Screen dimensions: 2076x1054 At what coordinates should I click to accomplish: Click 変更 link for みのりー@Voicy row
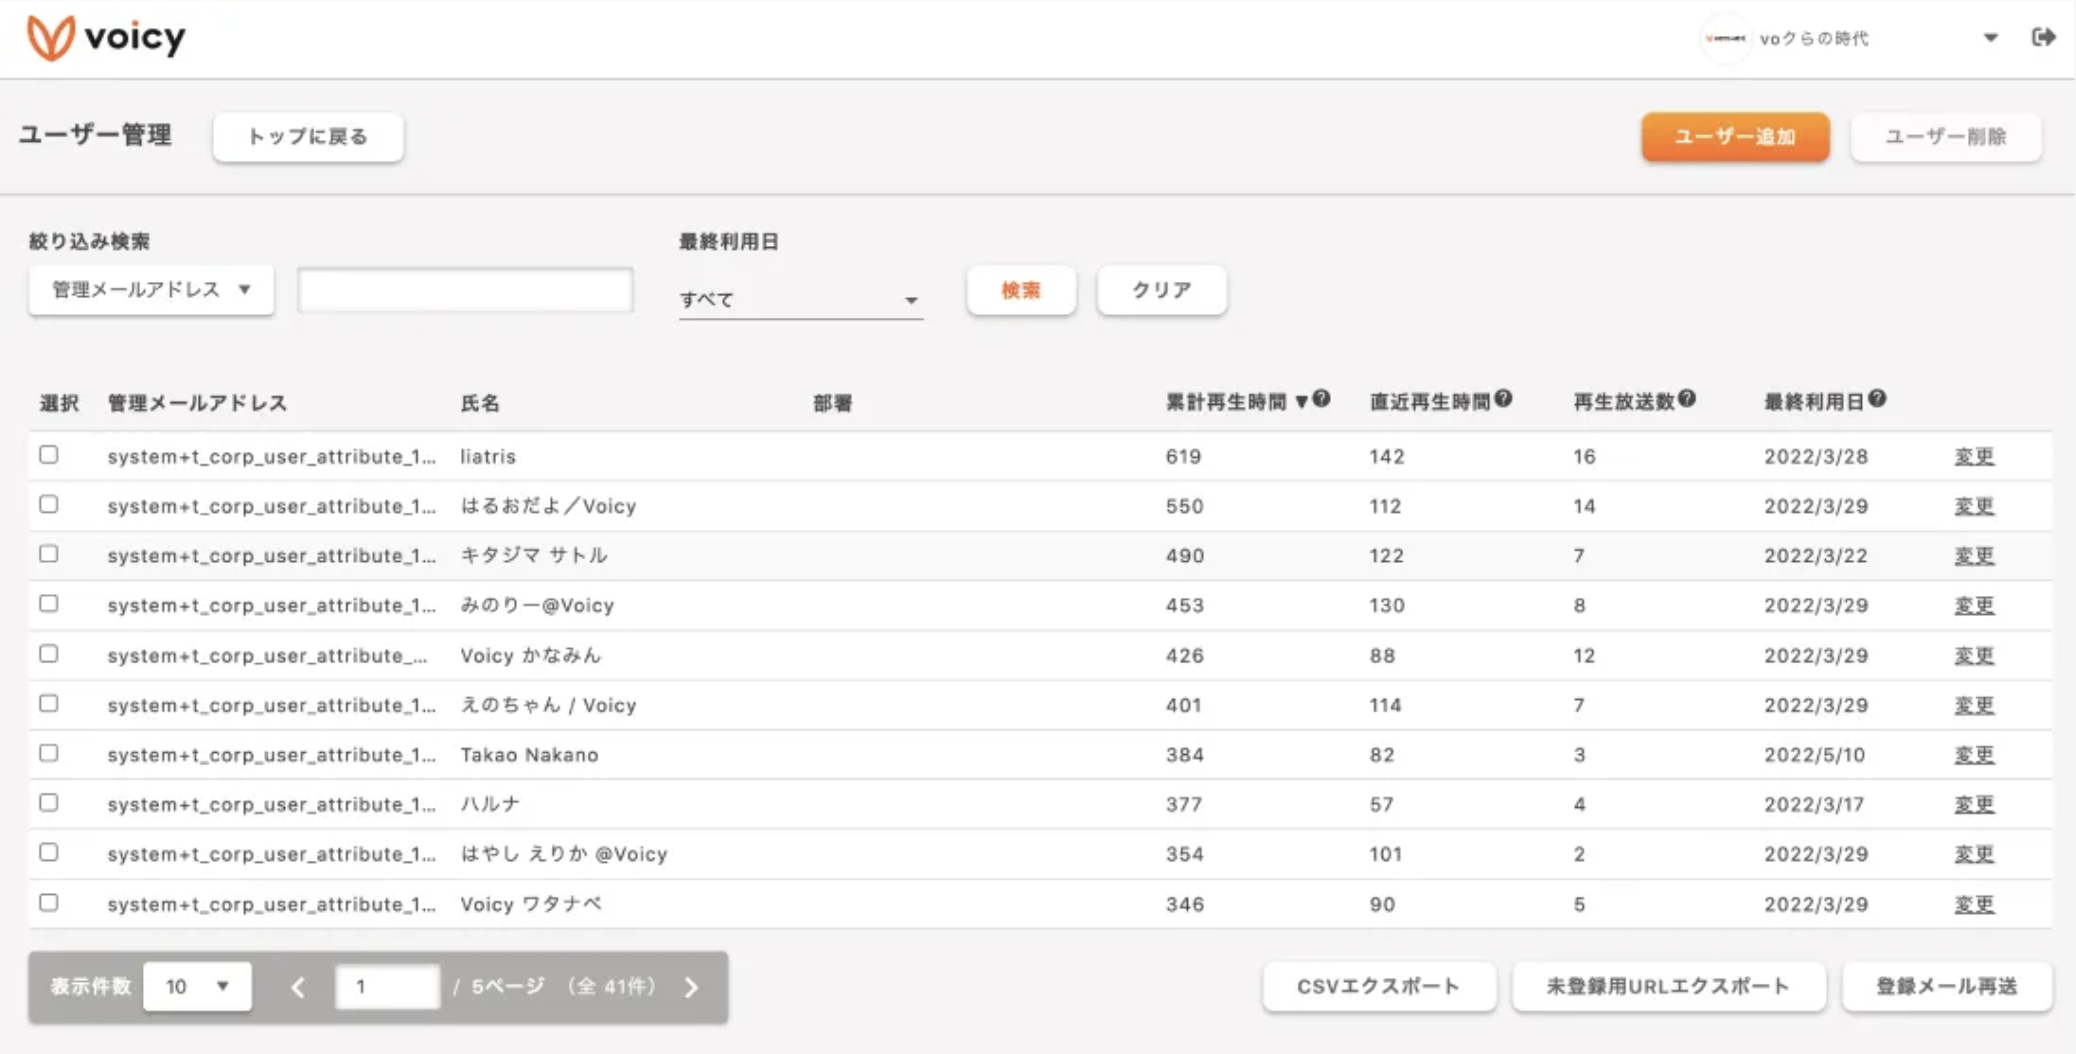[x=1974, y=605]
